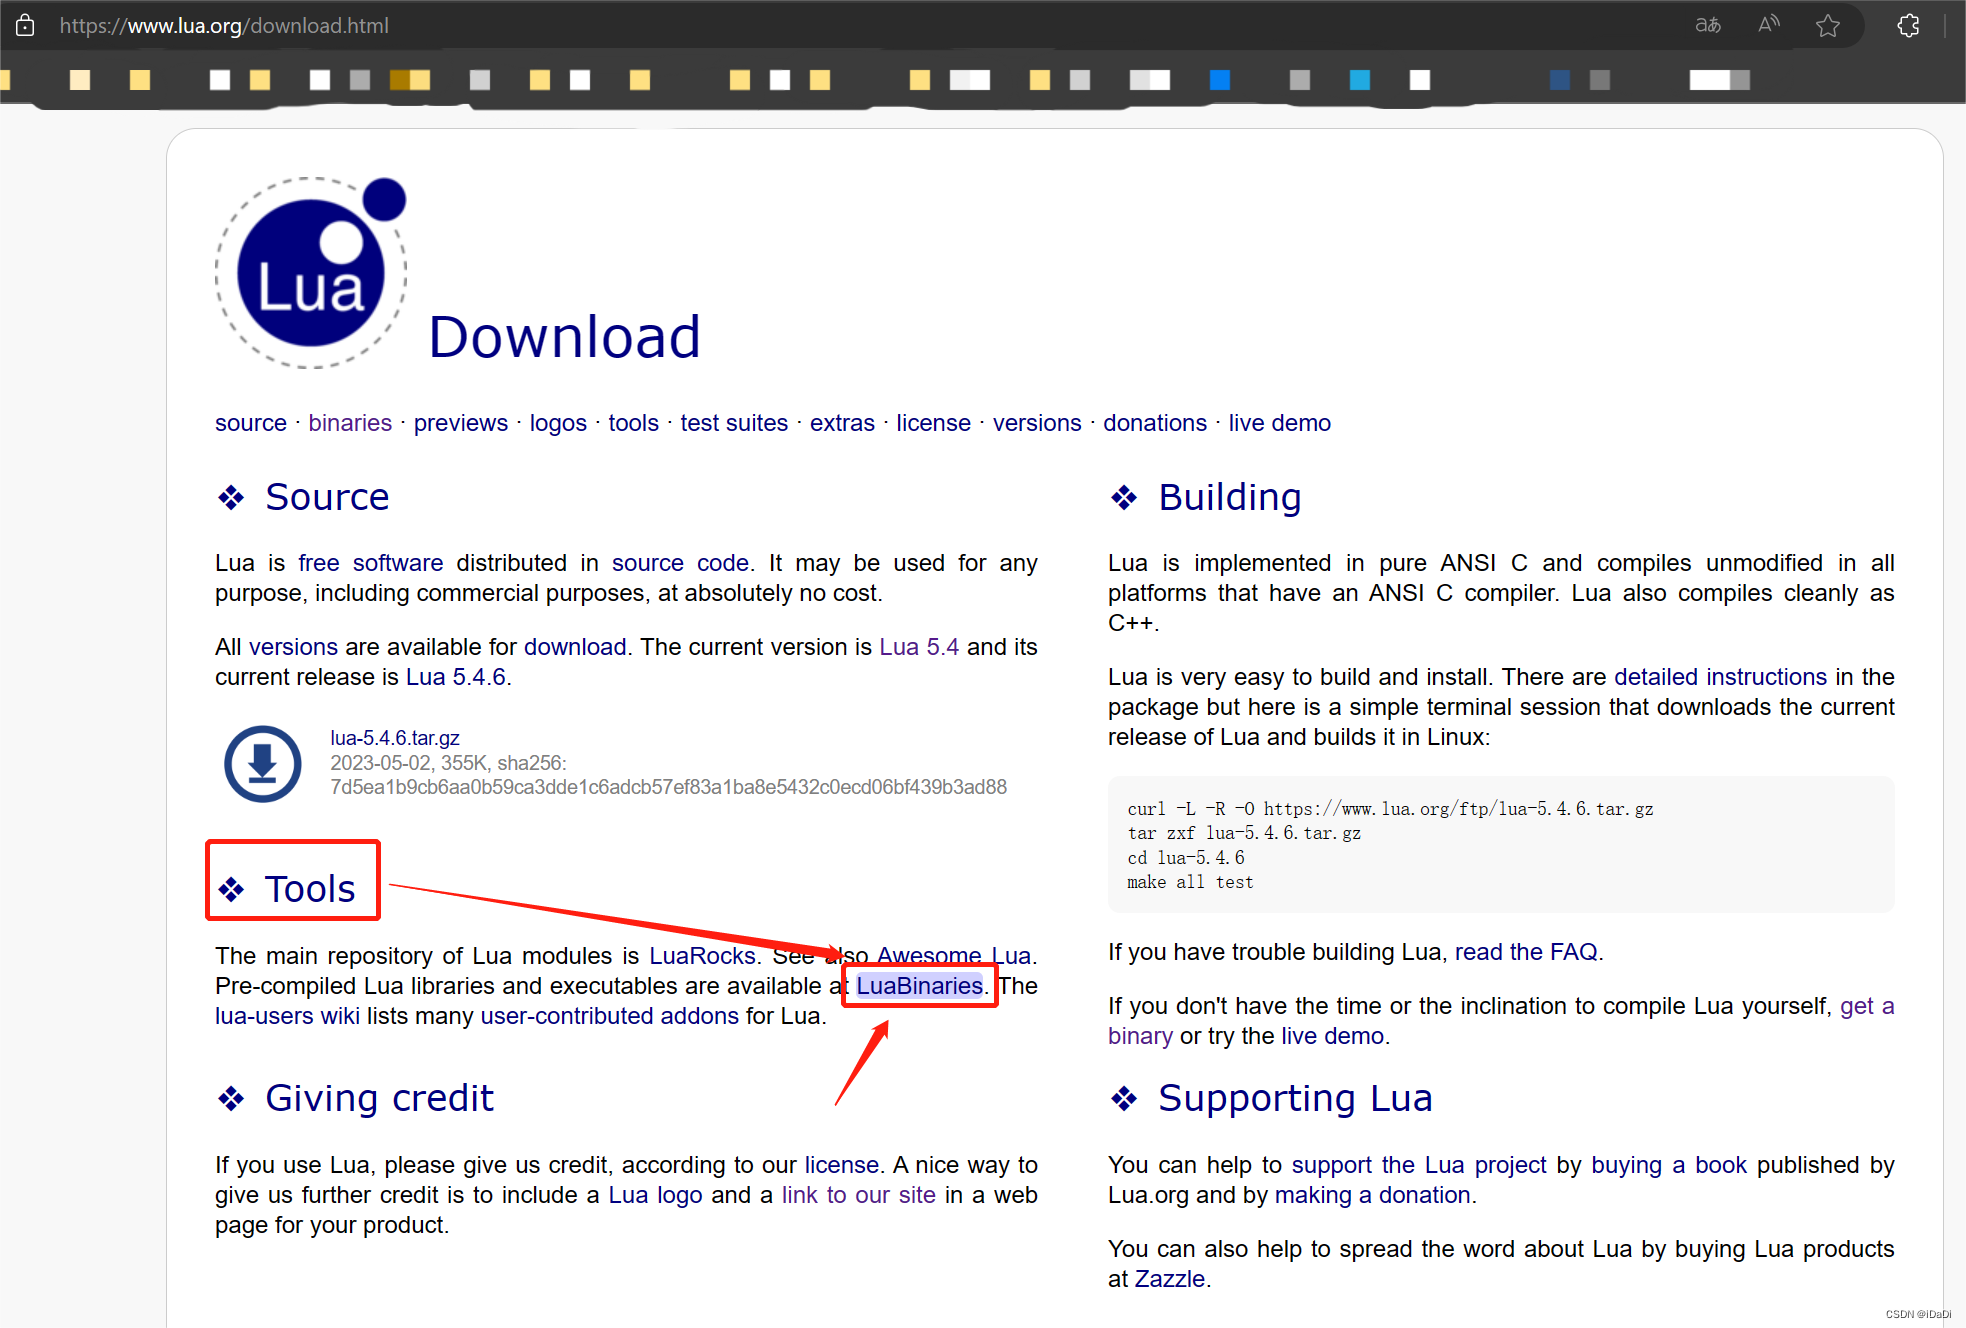Open the LuaRocks repository link
The image size is (1966, 1328).
coord(701,956)
